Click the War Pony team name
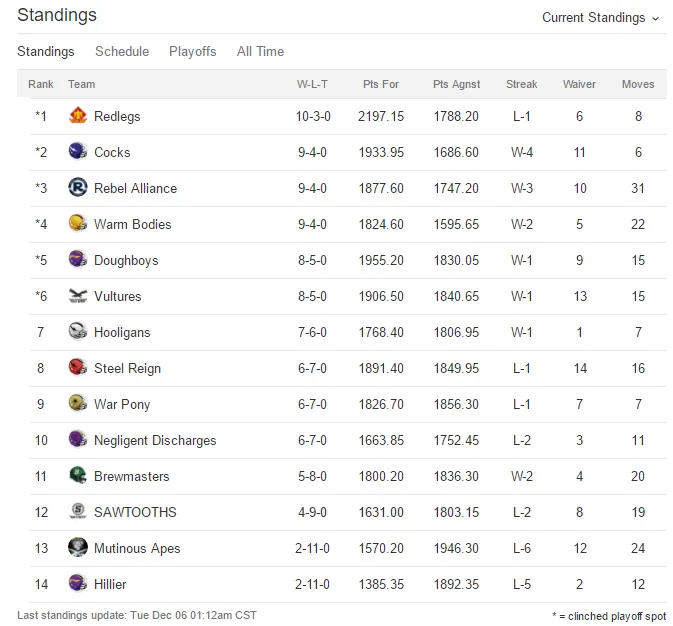Image resolution: width=673 pixels, height=626 pixels. pos(122,404)
